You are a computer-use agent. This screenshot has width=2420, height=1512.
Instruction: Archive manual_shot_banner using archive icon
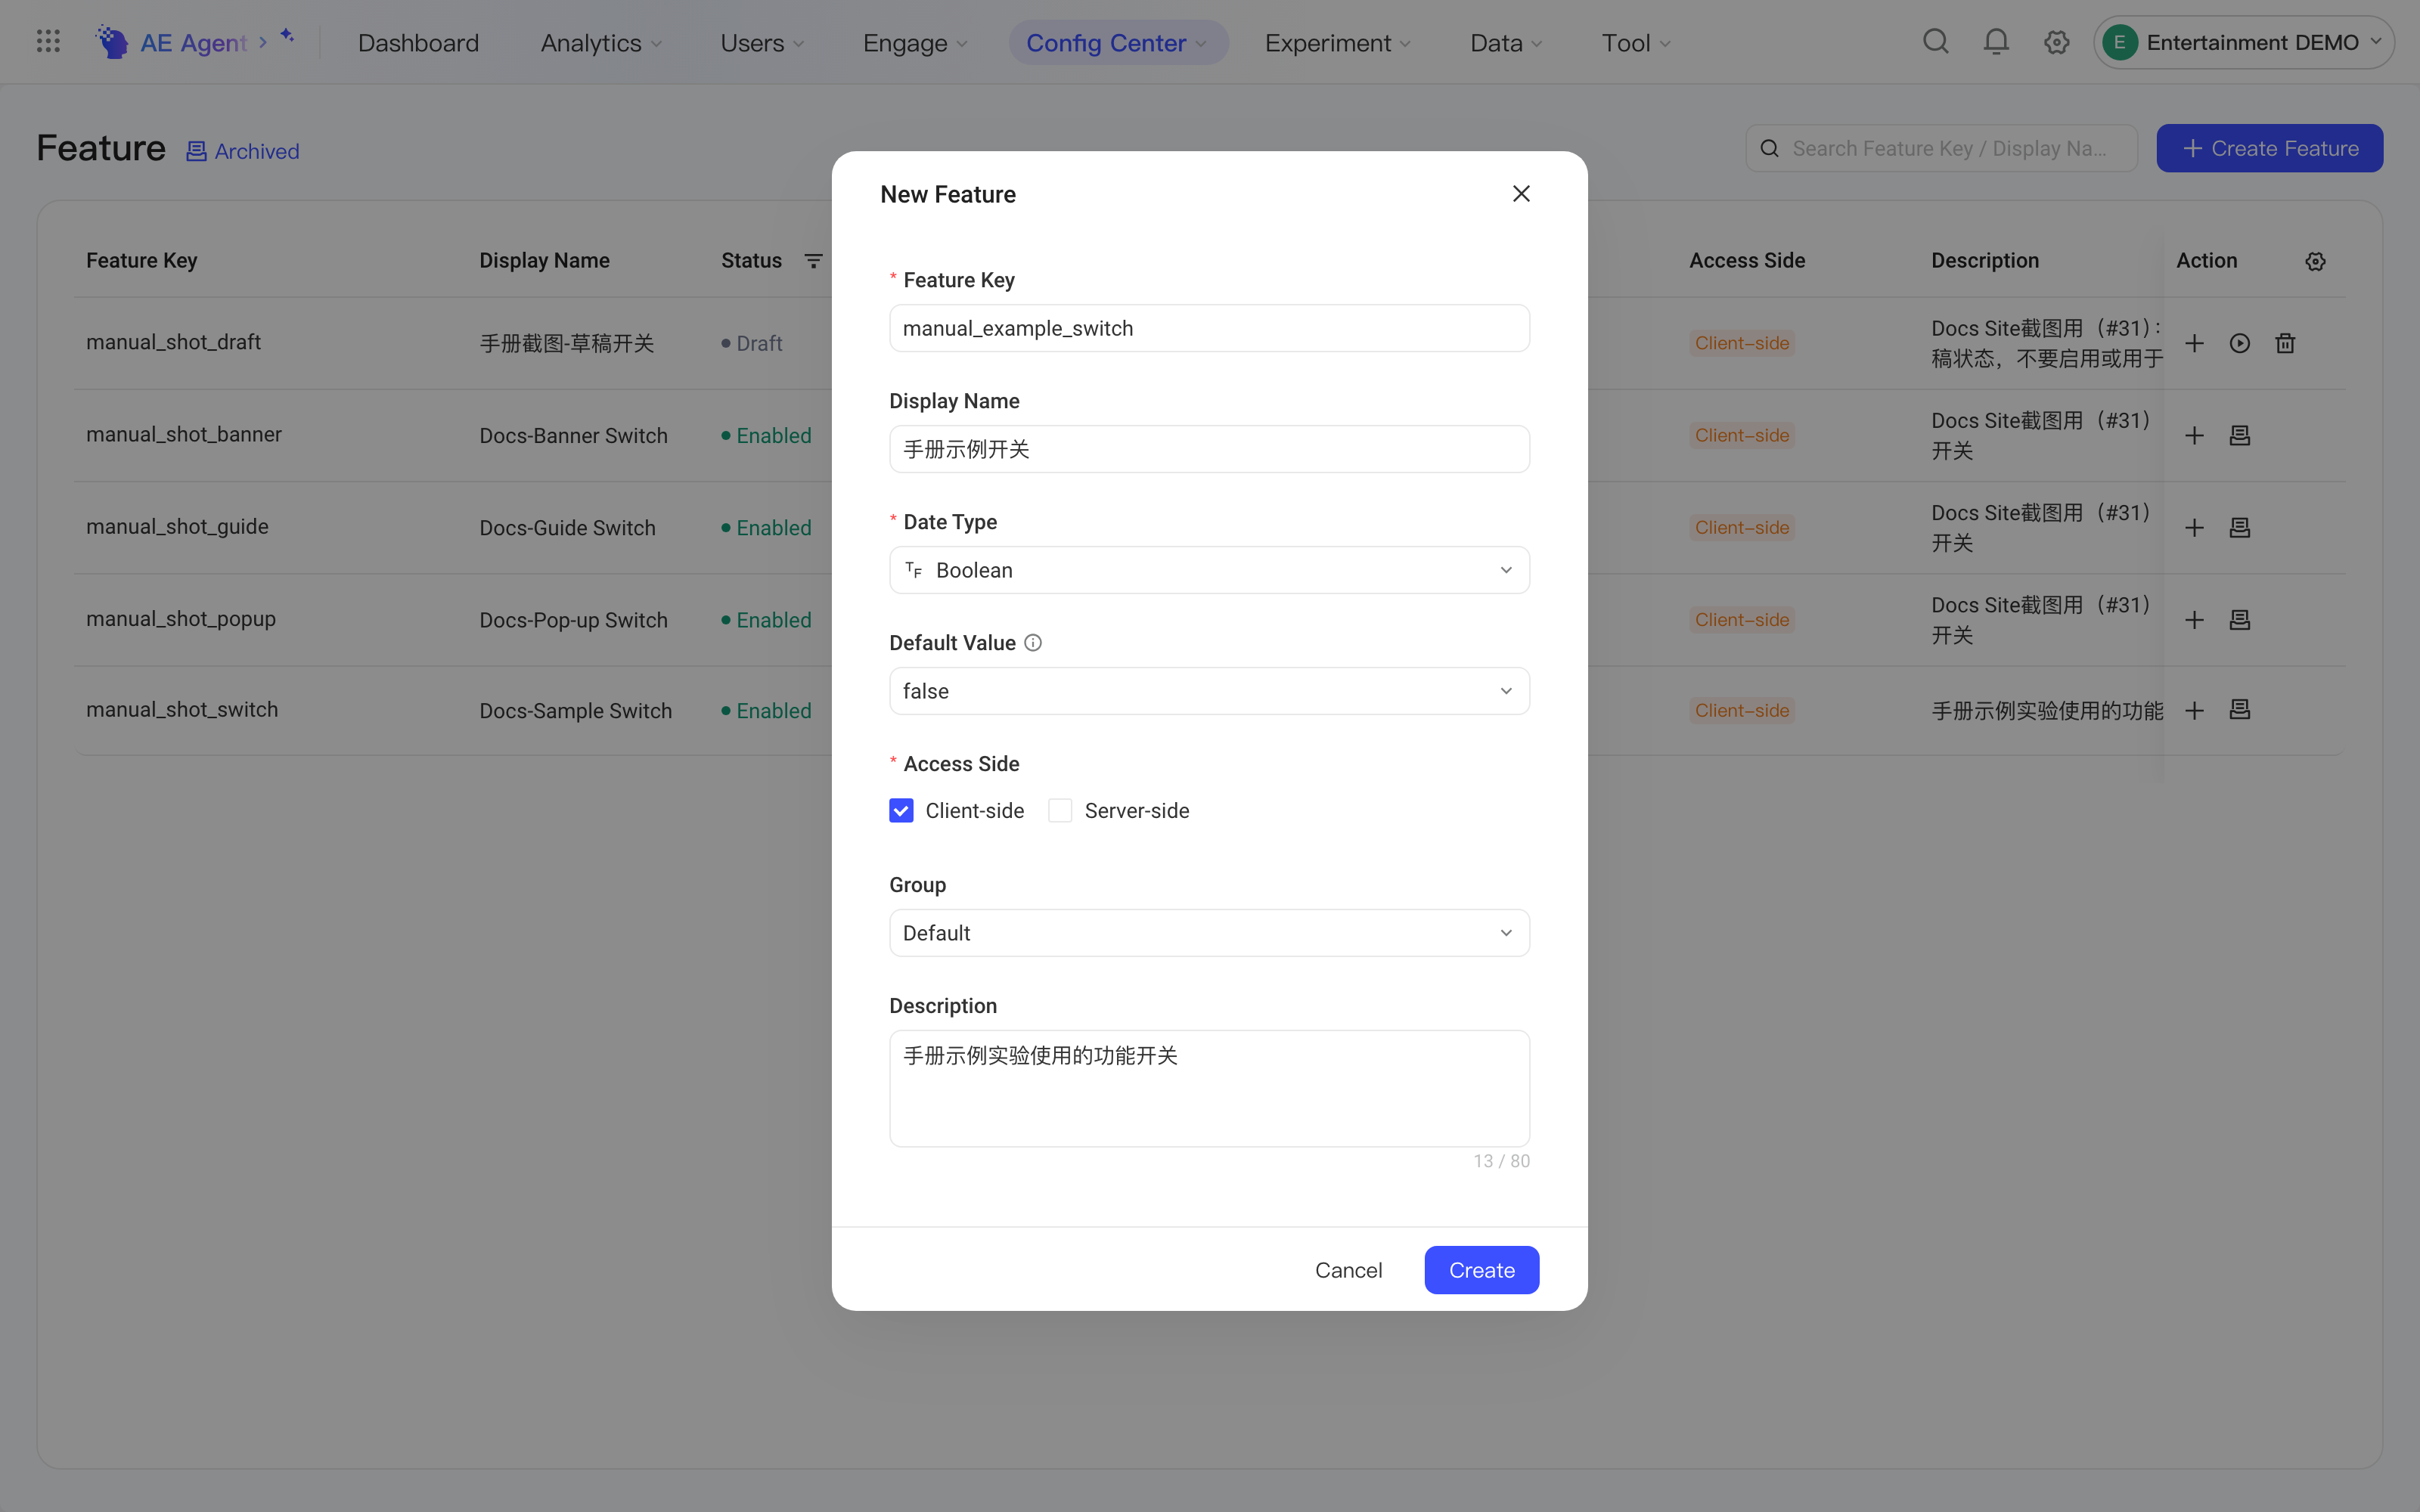point(2240,435)
